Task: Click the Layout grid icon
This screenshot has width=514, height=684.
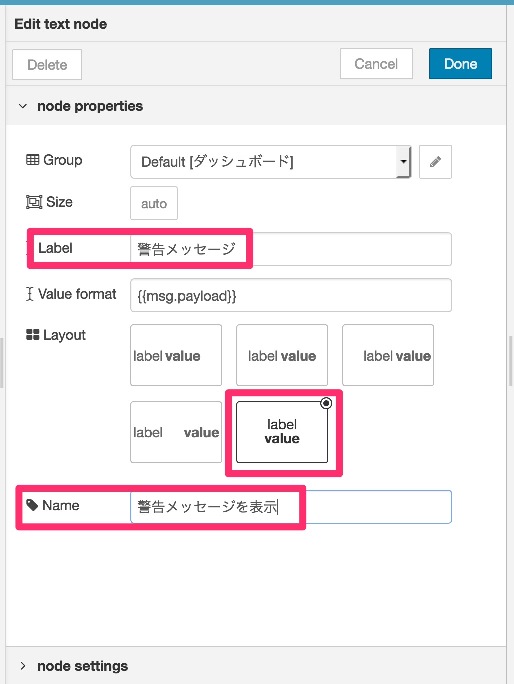Action: pyautogui.click(x=32, y=335)
